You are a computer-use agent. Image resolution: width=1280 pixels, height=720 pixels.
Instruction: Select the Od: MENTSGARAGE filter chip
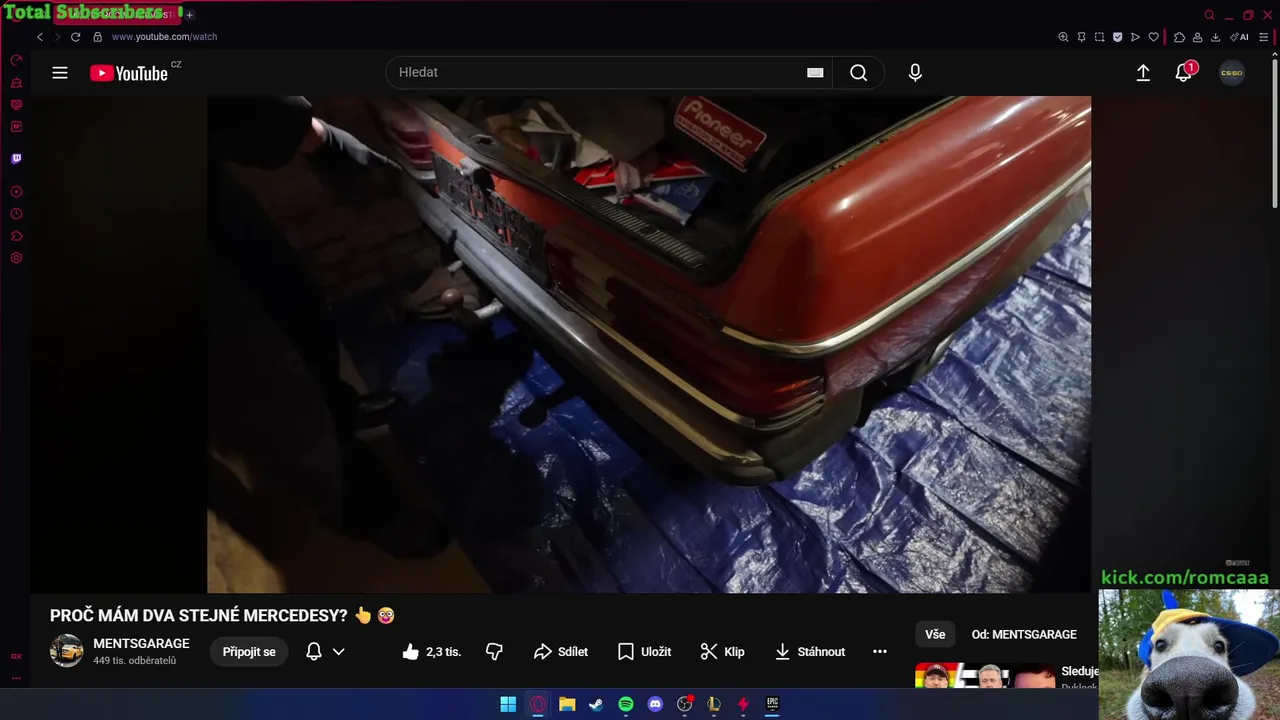click(1024, 634)
